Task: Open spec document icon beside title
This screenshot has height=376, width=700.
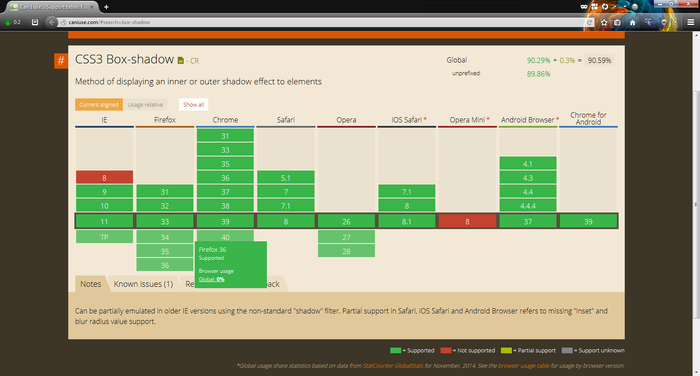Action: (x=180, y=60)
